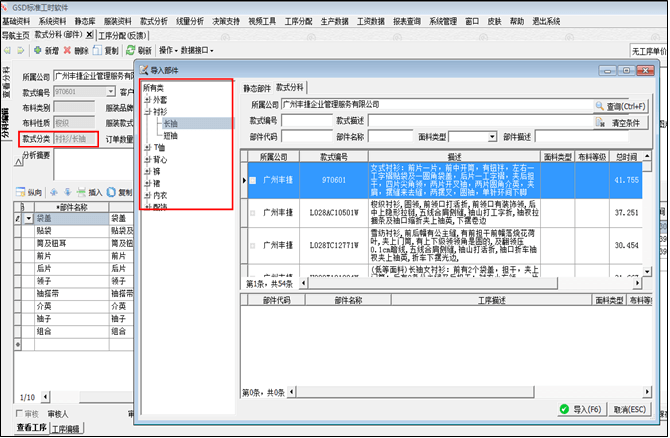Image resolution: width=670 pixels, height=438 pixels.
Task: Switch to the 查看工序 bottom tab
Action: tap(32, 428)
